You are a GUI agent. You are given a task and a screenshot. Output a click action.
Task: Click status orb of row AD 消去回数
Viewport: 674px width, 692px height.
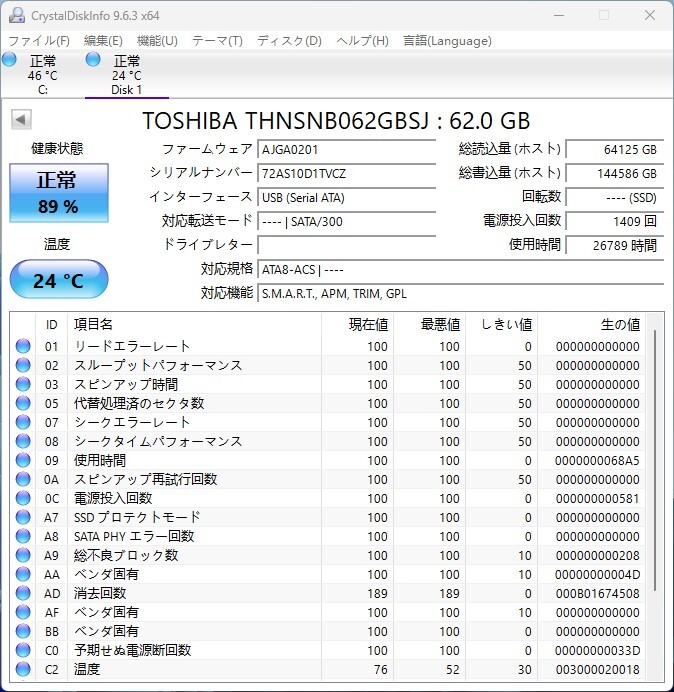[23, 593]
